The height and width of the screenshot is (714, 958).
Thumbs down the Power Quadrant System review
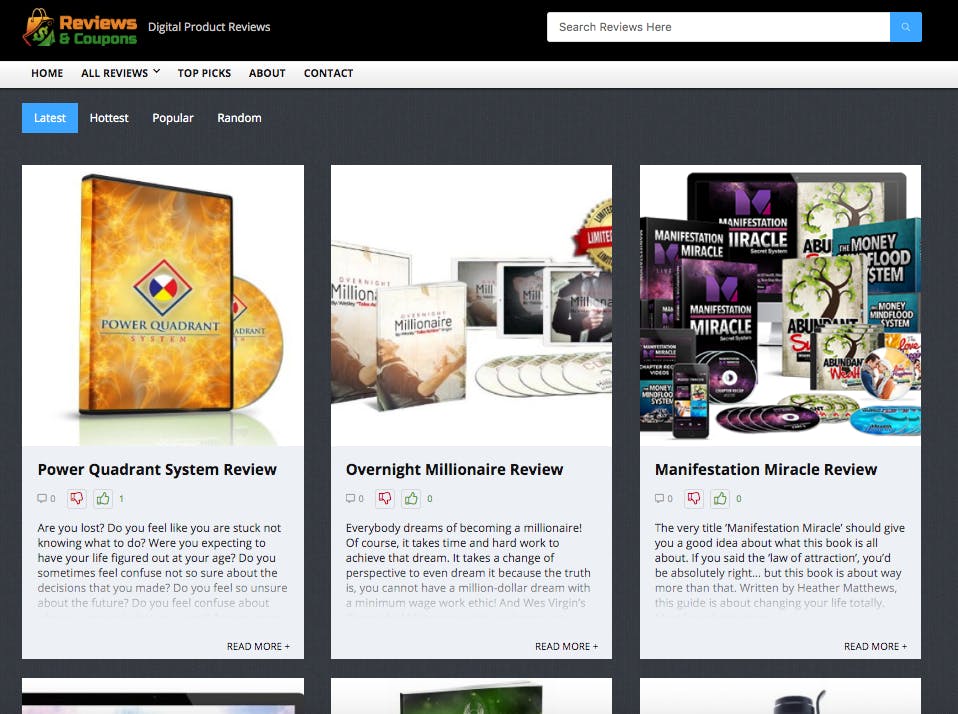pyautogui.click(x=77, y=498)
